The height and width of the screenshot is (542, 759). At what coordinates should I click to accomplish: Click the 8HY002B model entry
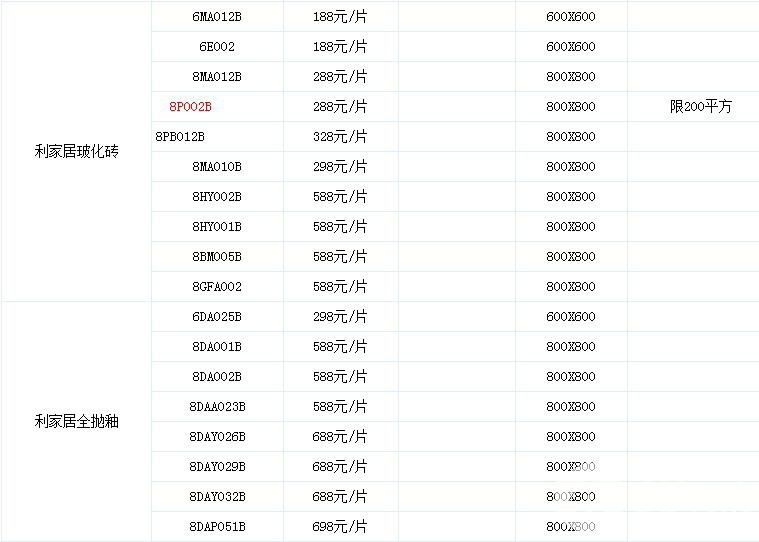coord(217,197)
